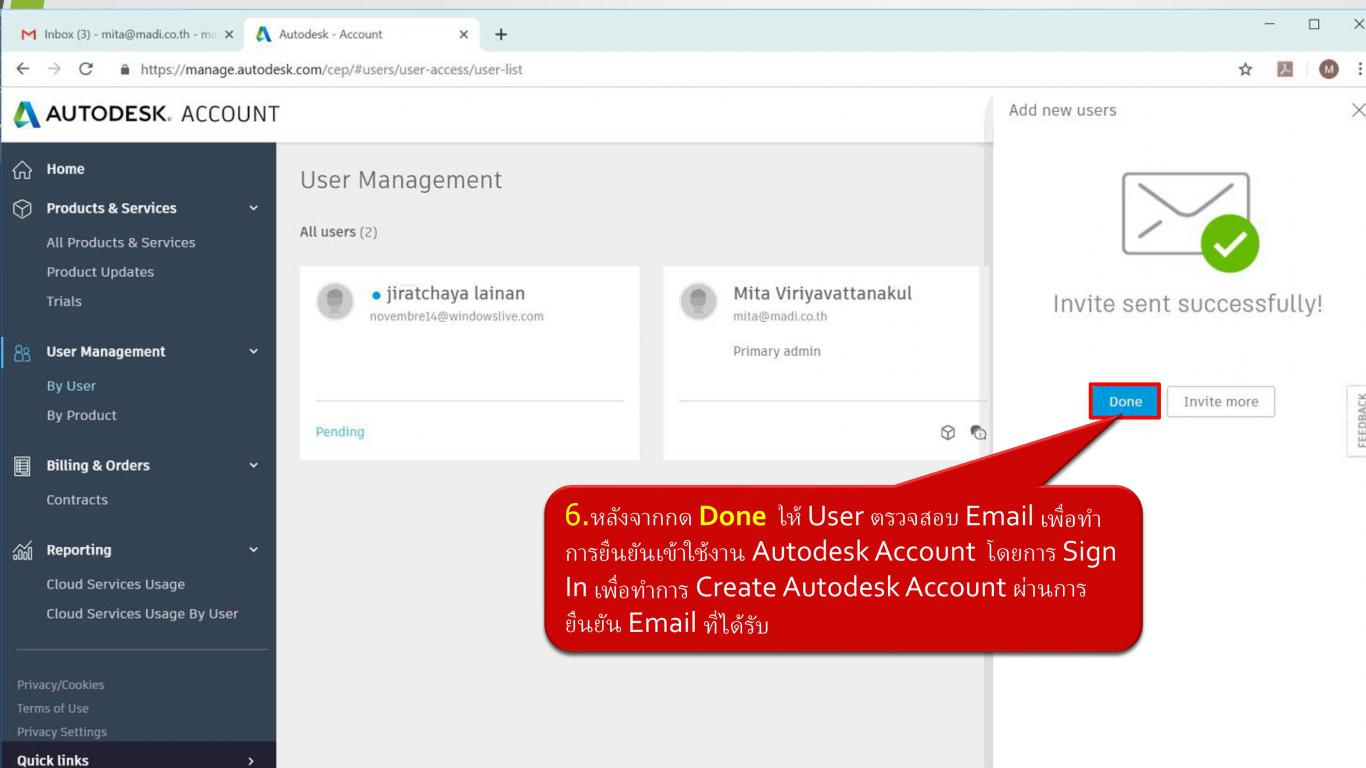This screenshot has height=768, width=1366.
Task: Click jiratchaya lainan's avatar icon
Action: pos(335,301)
